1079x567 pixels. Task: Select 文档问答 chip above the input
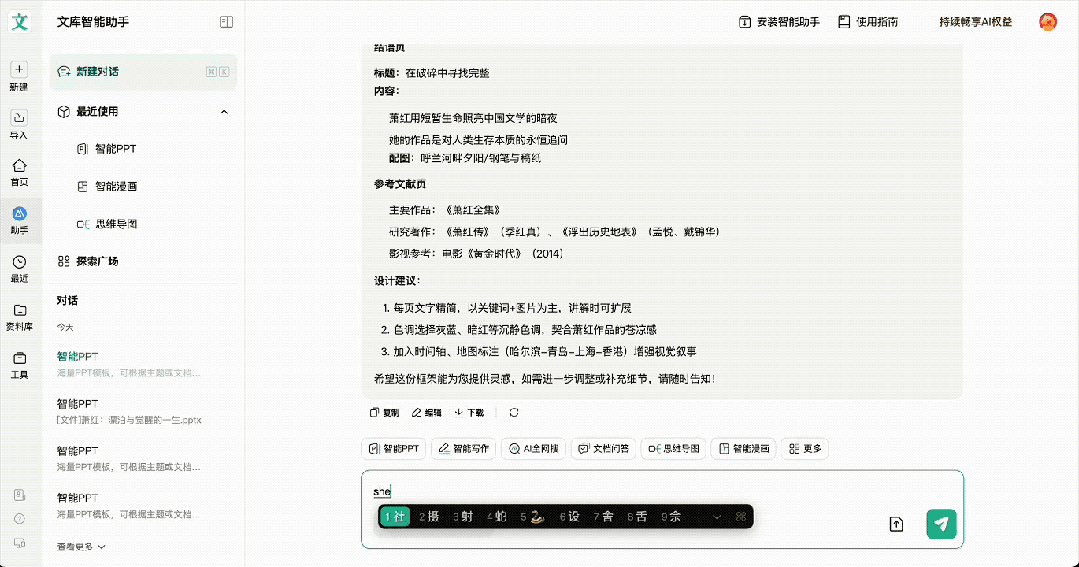point(603,449)
